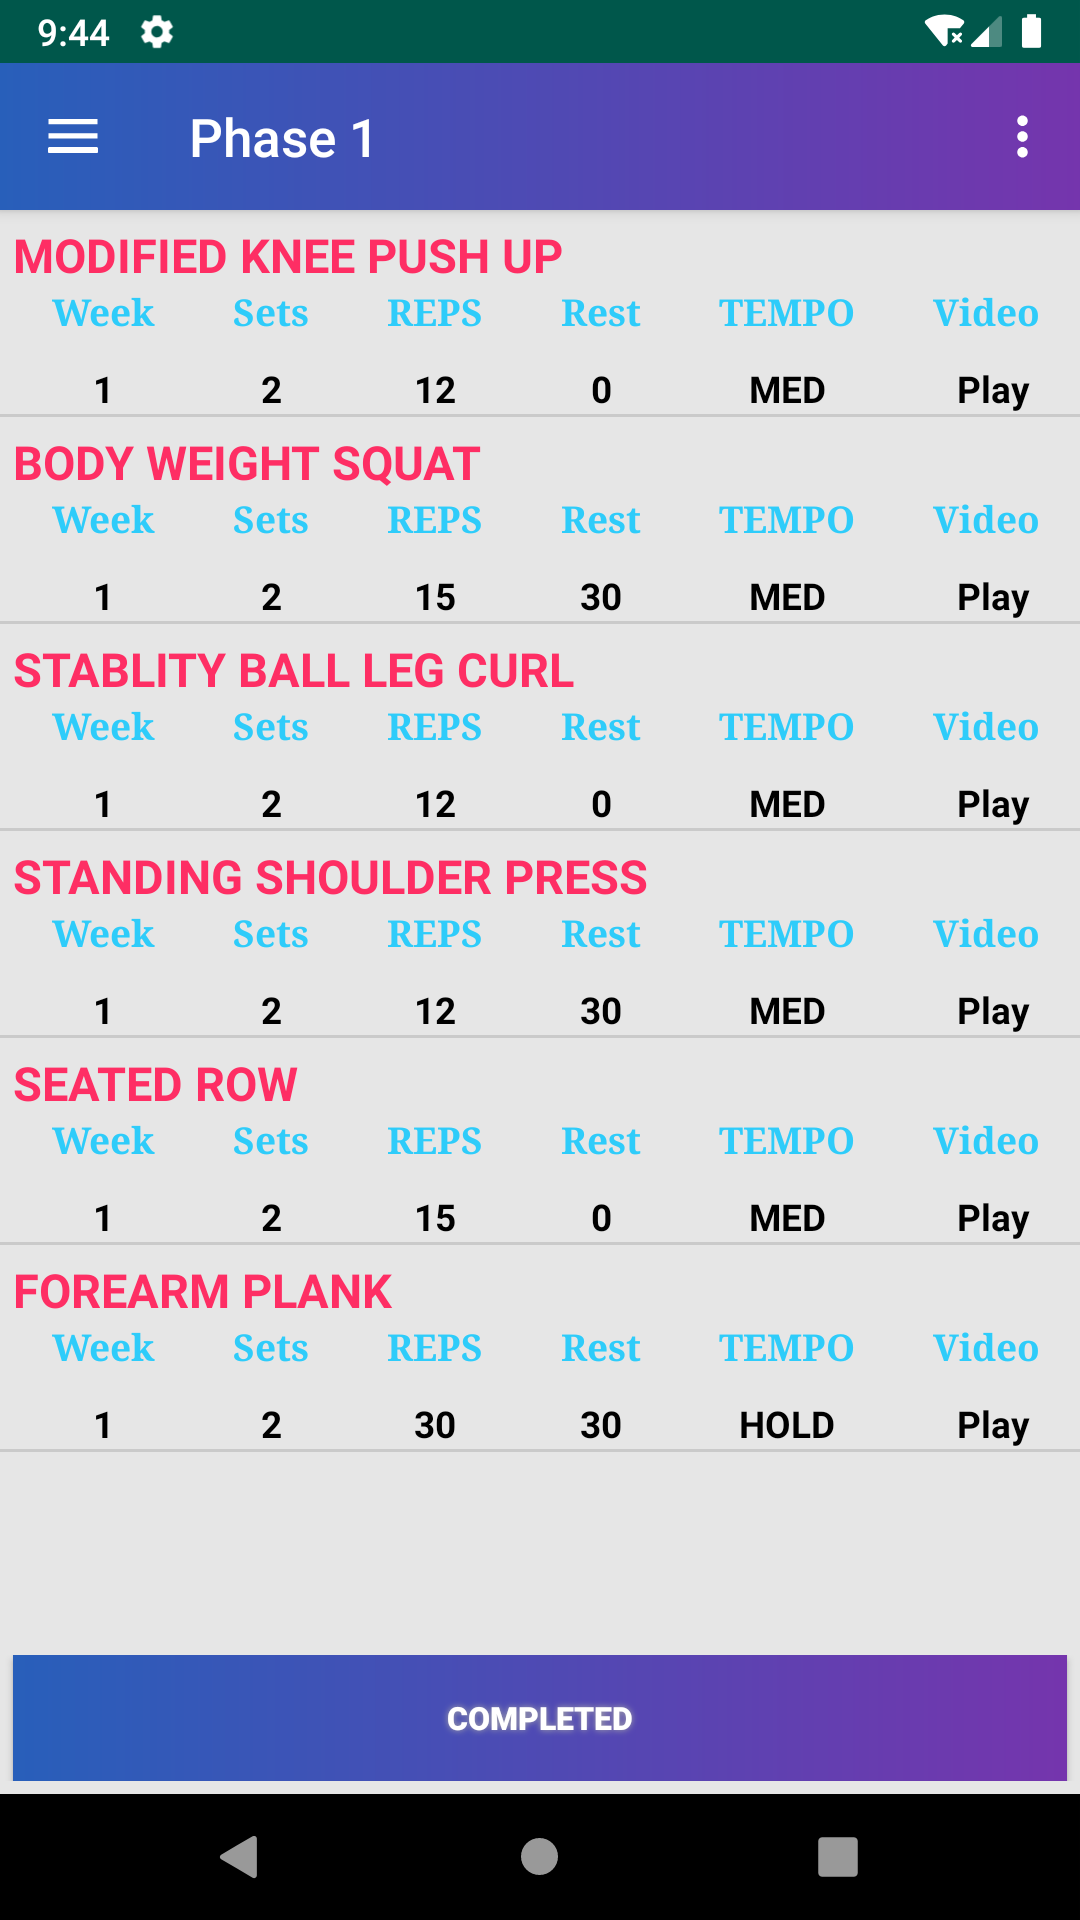This screenshot has width=1080, height=1920.
Task: Tap the Android back navigation button
Action: [x=240, y=1857]
